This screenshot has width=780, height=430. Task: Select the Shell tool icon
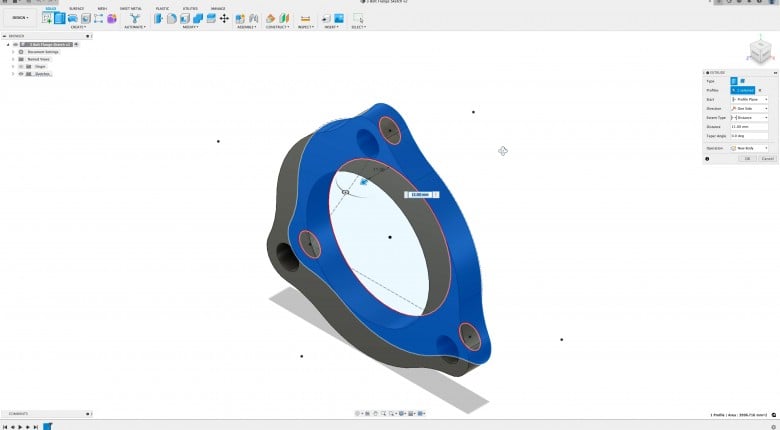coord(185,18)
